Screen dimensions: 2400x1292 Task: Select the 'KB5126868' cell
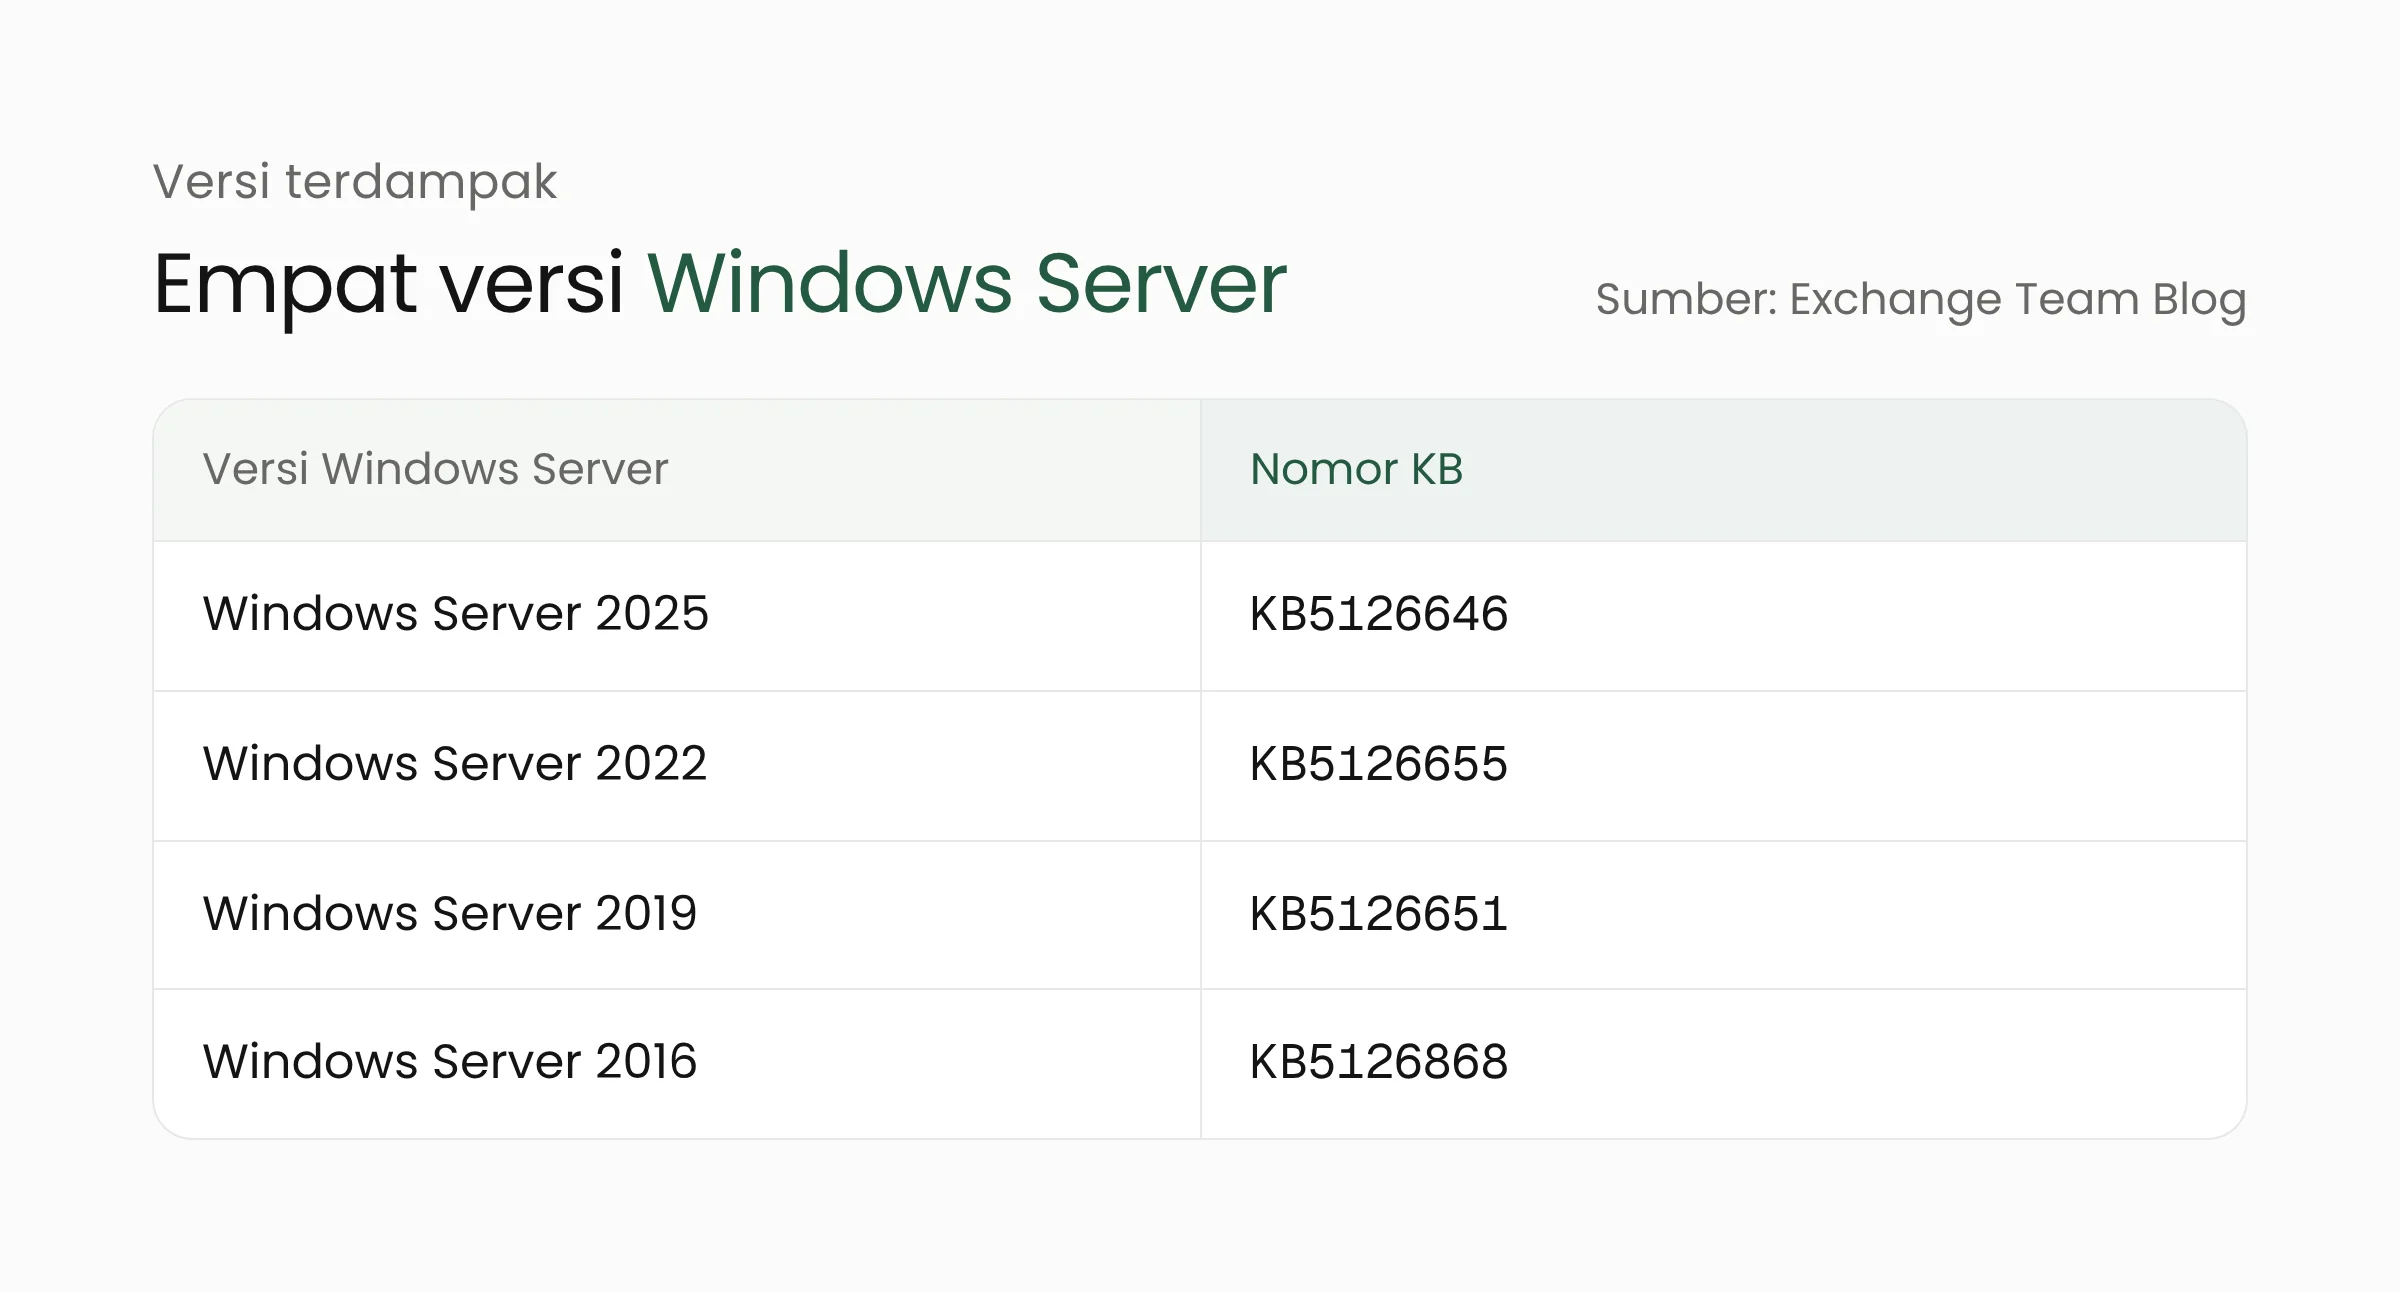click(x=1724, y=1064)
